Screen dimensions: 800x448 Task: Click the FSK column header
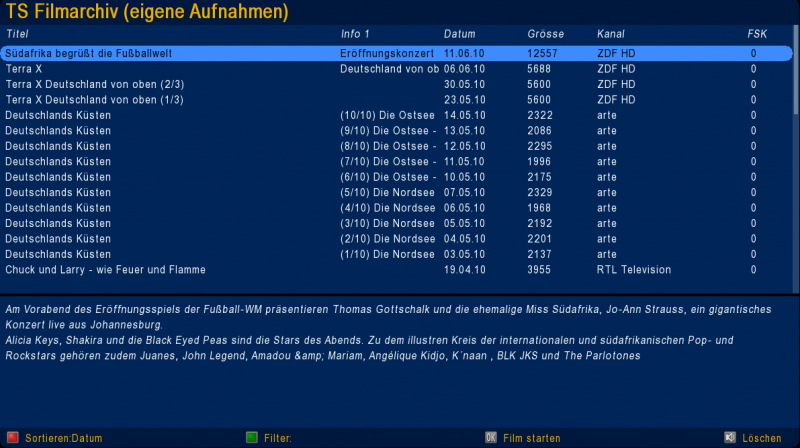(x=757, y=34)
